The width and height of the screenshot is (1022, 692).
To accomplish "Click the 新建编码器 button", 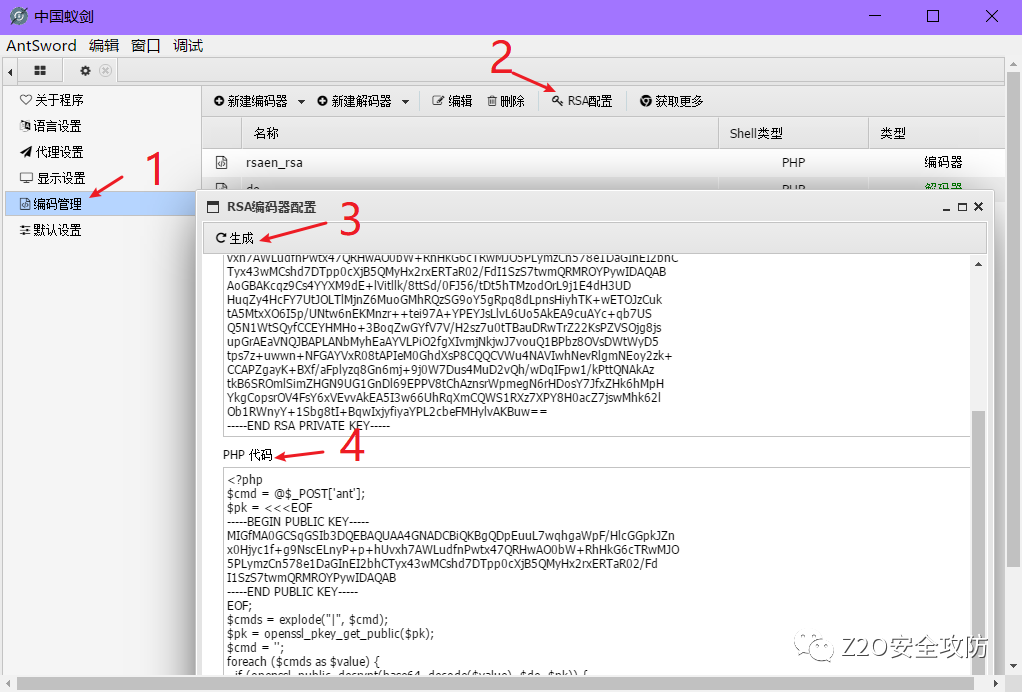I will (x=251, y=101).
